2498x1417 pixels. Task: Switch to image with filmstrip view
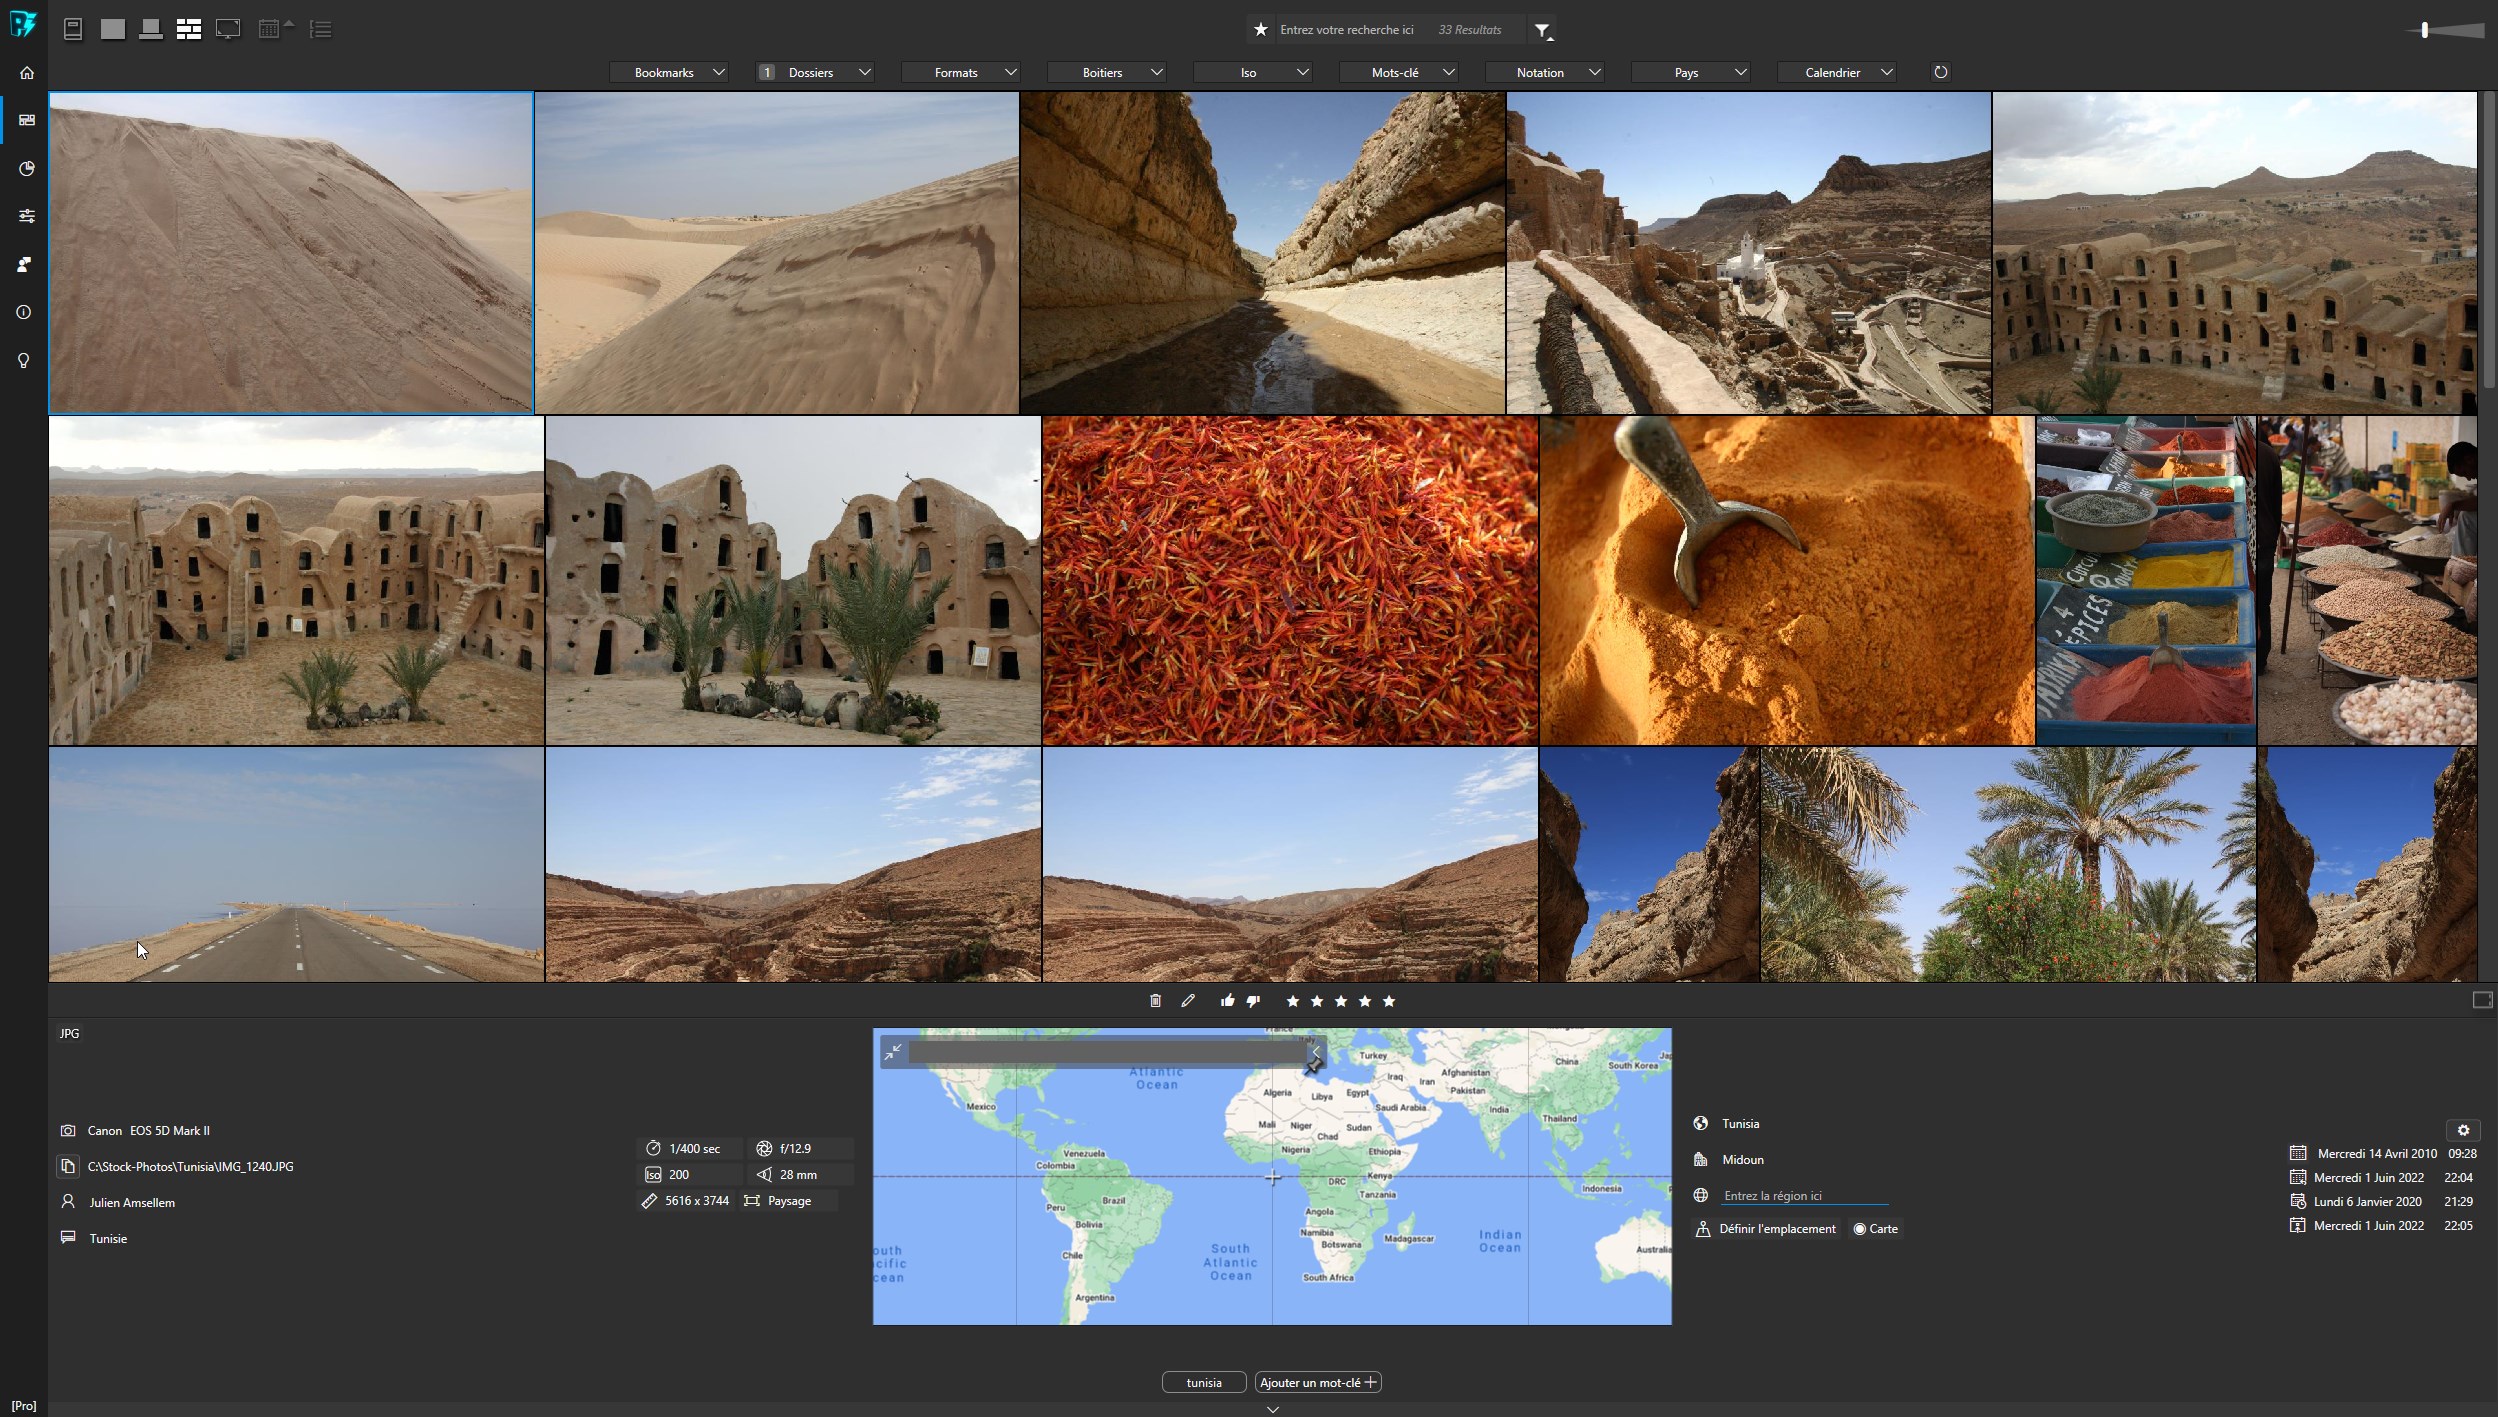pyautogui.click(x=150, y=29)
